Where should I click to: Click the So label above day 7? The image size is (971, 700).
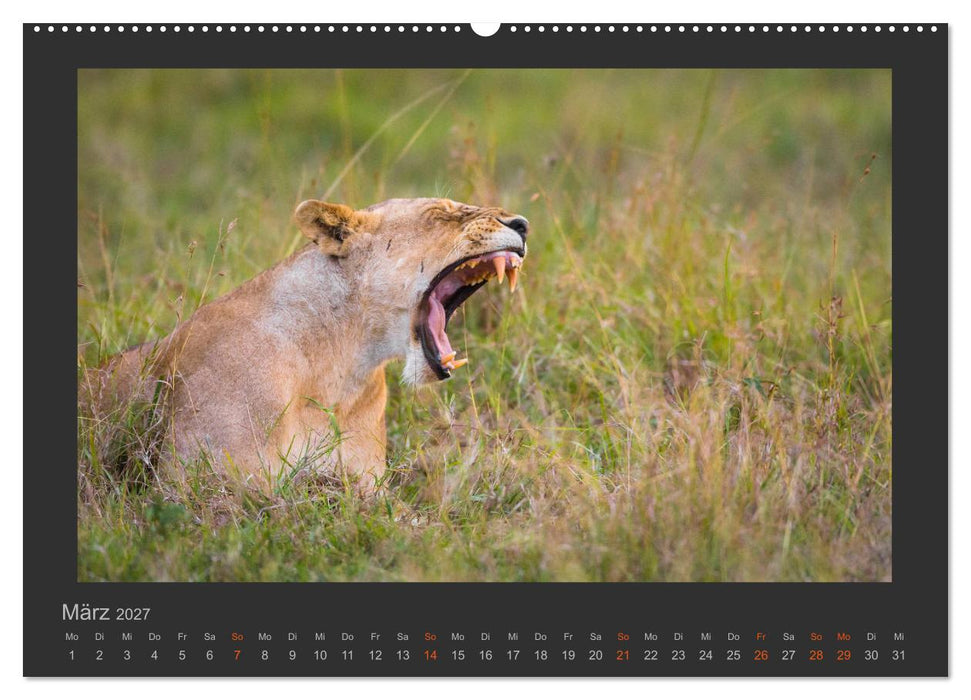237,636
